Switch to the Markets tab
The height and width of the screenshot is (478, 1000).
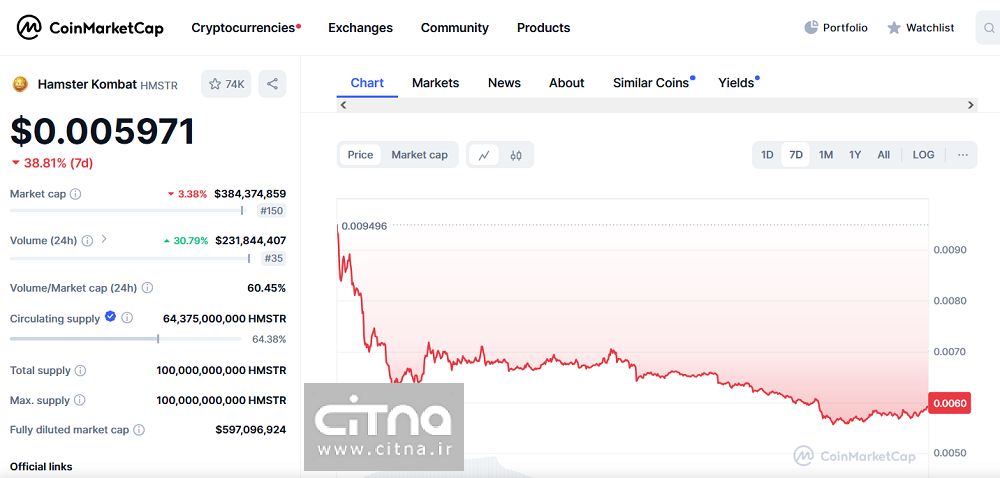tap(435, 83)
